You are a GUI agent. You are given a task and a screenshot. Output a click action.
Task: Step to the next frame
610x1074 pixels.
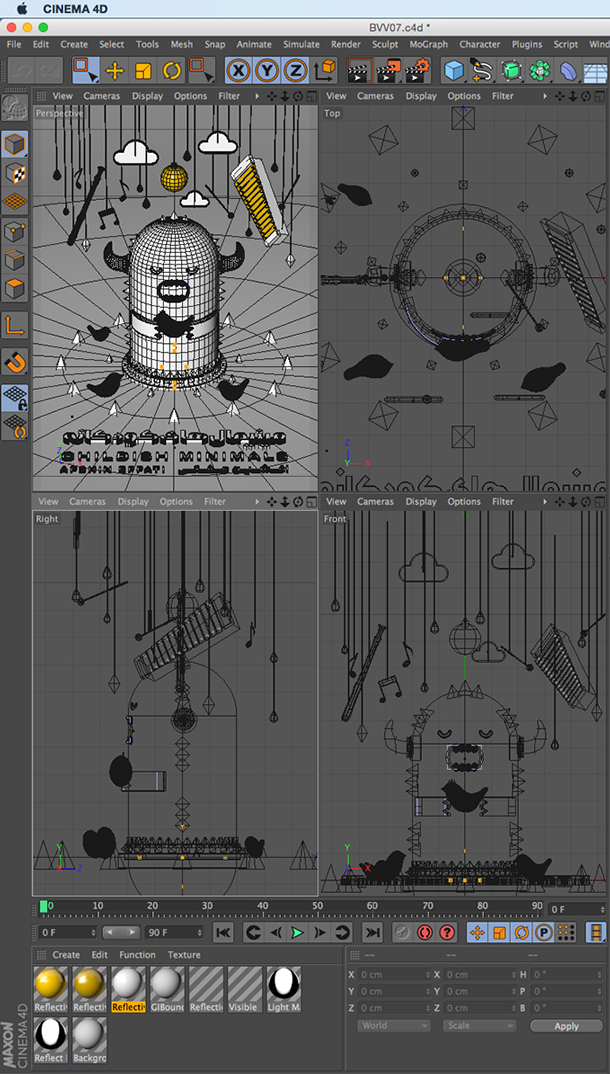pyautogui.click(x=319, y=932)
